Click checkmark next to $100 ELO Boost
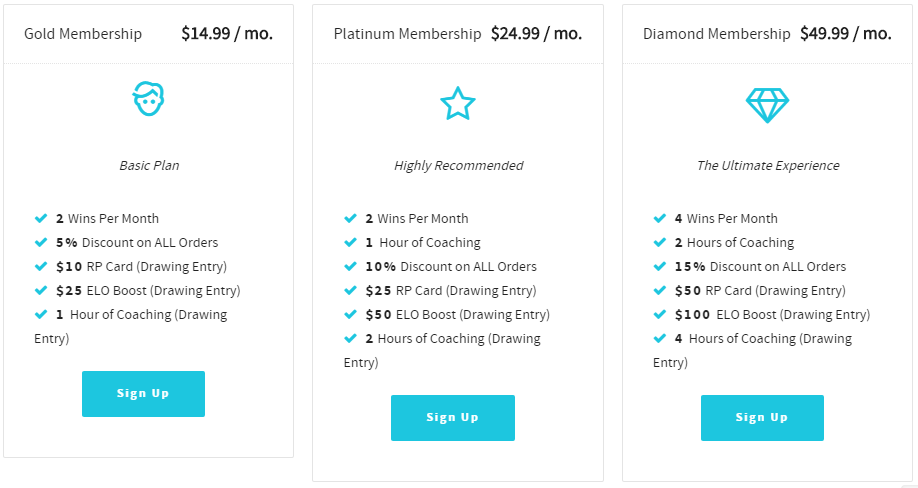This screenshot has width=918, height=488. pyautogui.click(x=660, y=314)
